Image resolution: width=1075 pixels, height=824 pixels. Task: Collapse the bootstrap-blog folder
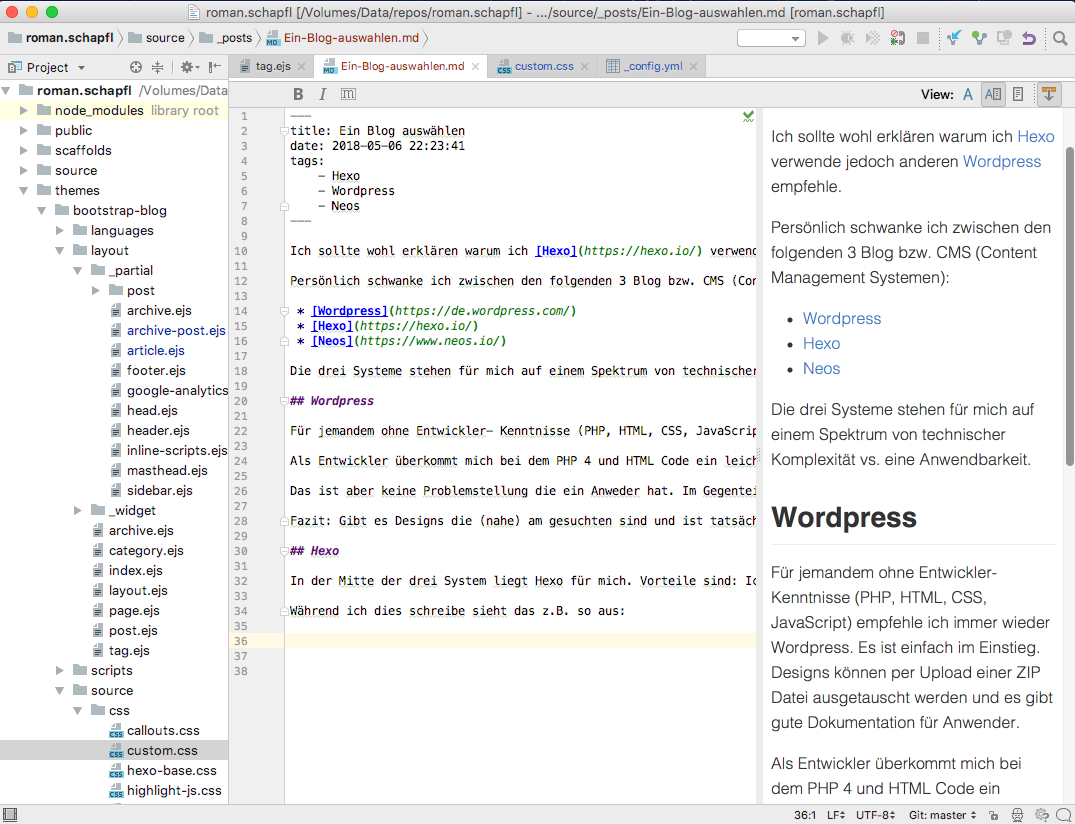42,210
